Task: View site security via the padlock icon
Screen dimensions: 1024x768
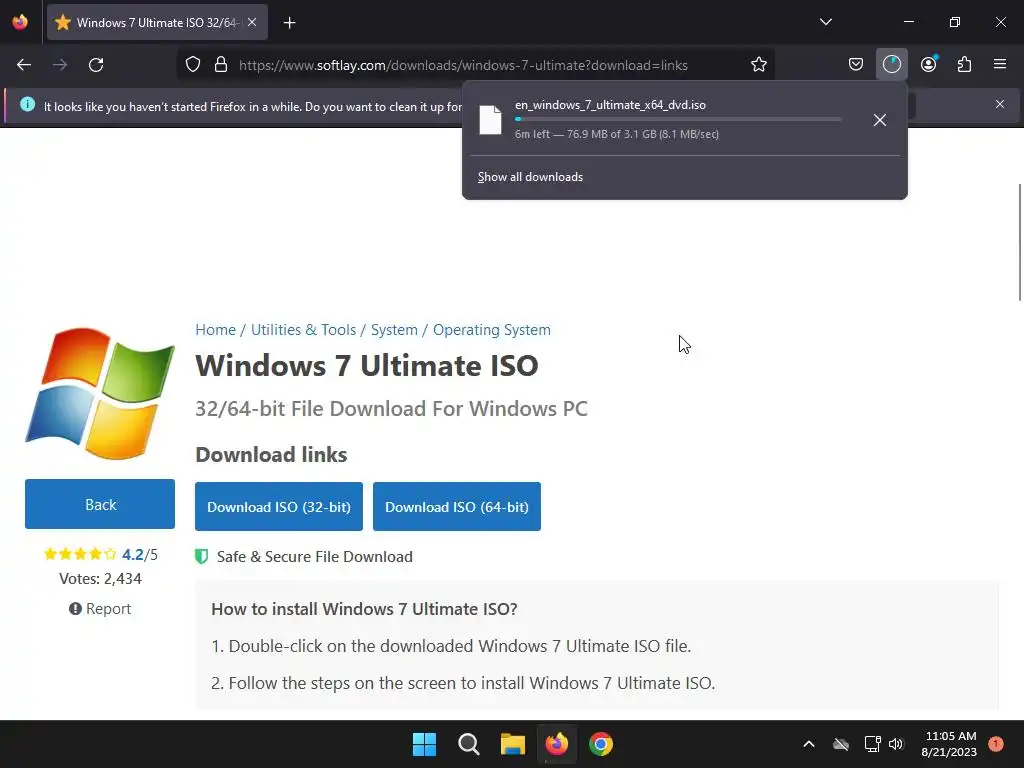Action: pyautogui.click(x=221, y=65)
